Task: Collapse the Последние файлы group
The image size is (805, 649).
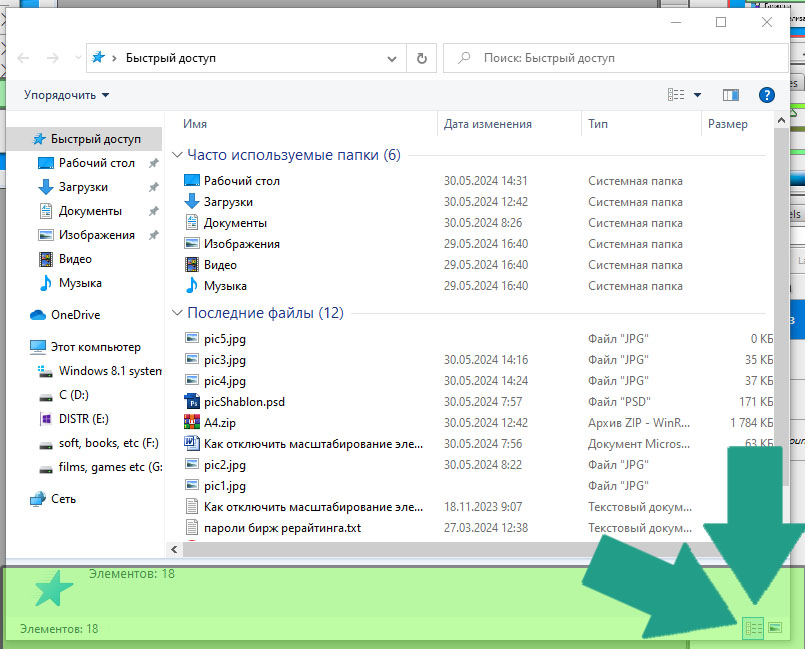Action: click(x=178, y=313)
